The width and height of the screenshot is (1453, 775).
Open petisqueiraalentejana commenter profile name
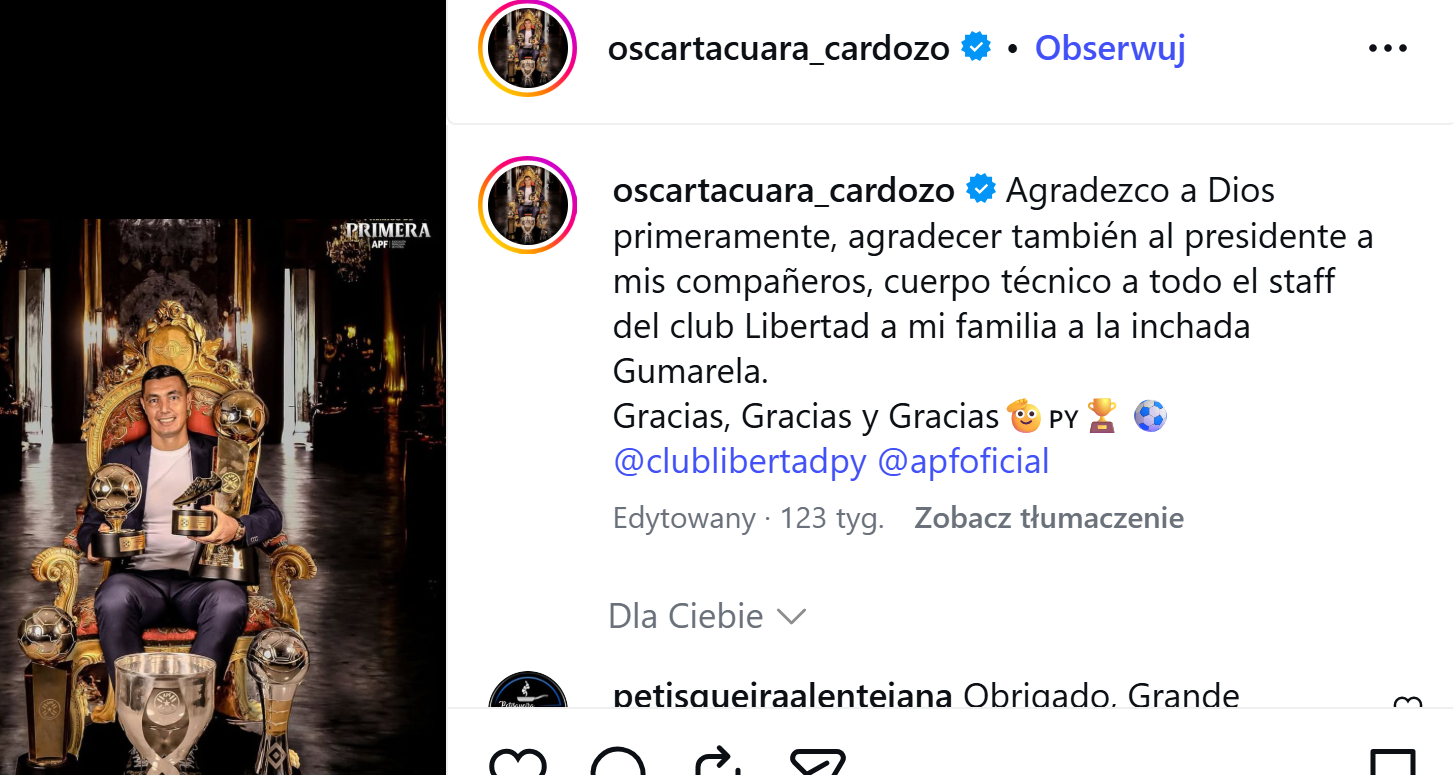[x=782, y=696]
